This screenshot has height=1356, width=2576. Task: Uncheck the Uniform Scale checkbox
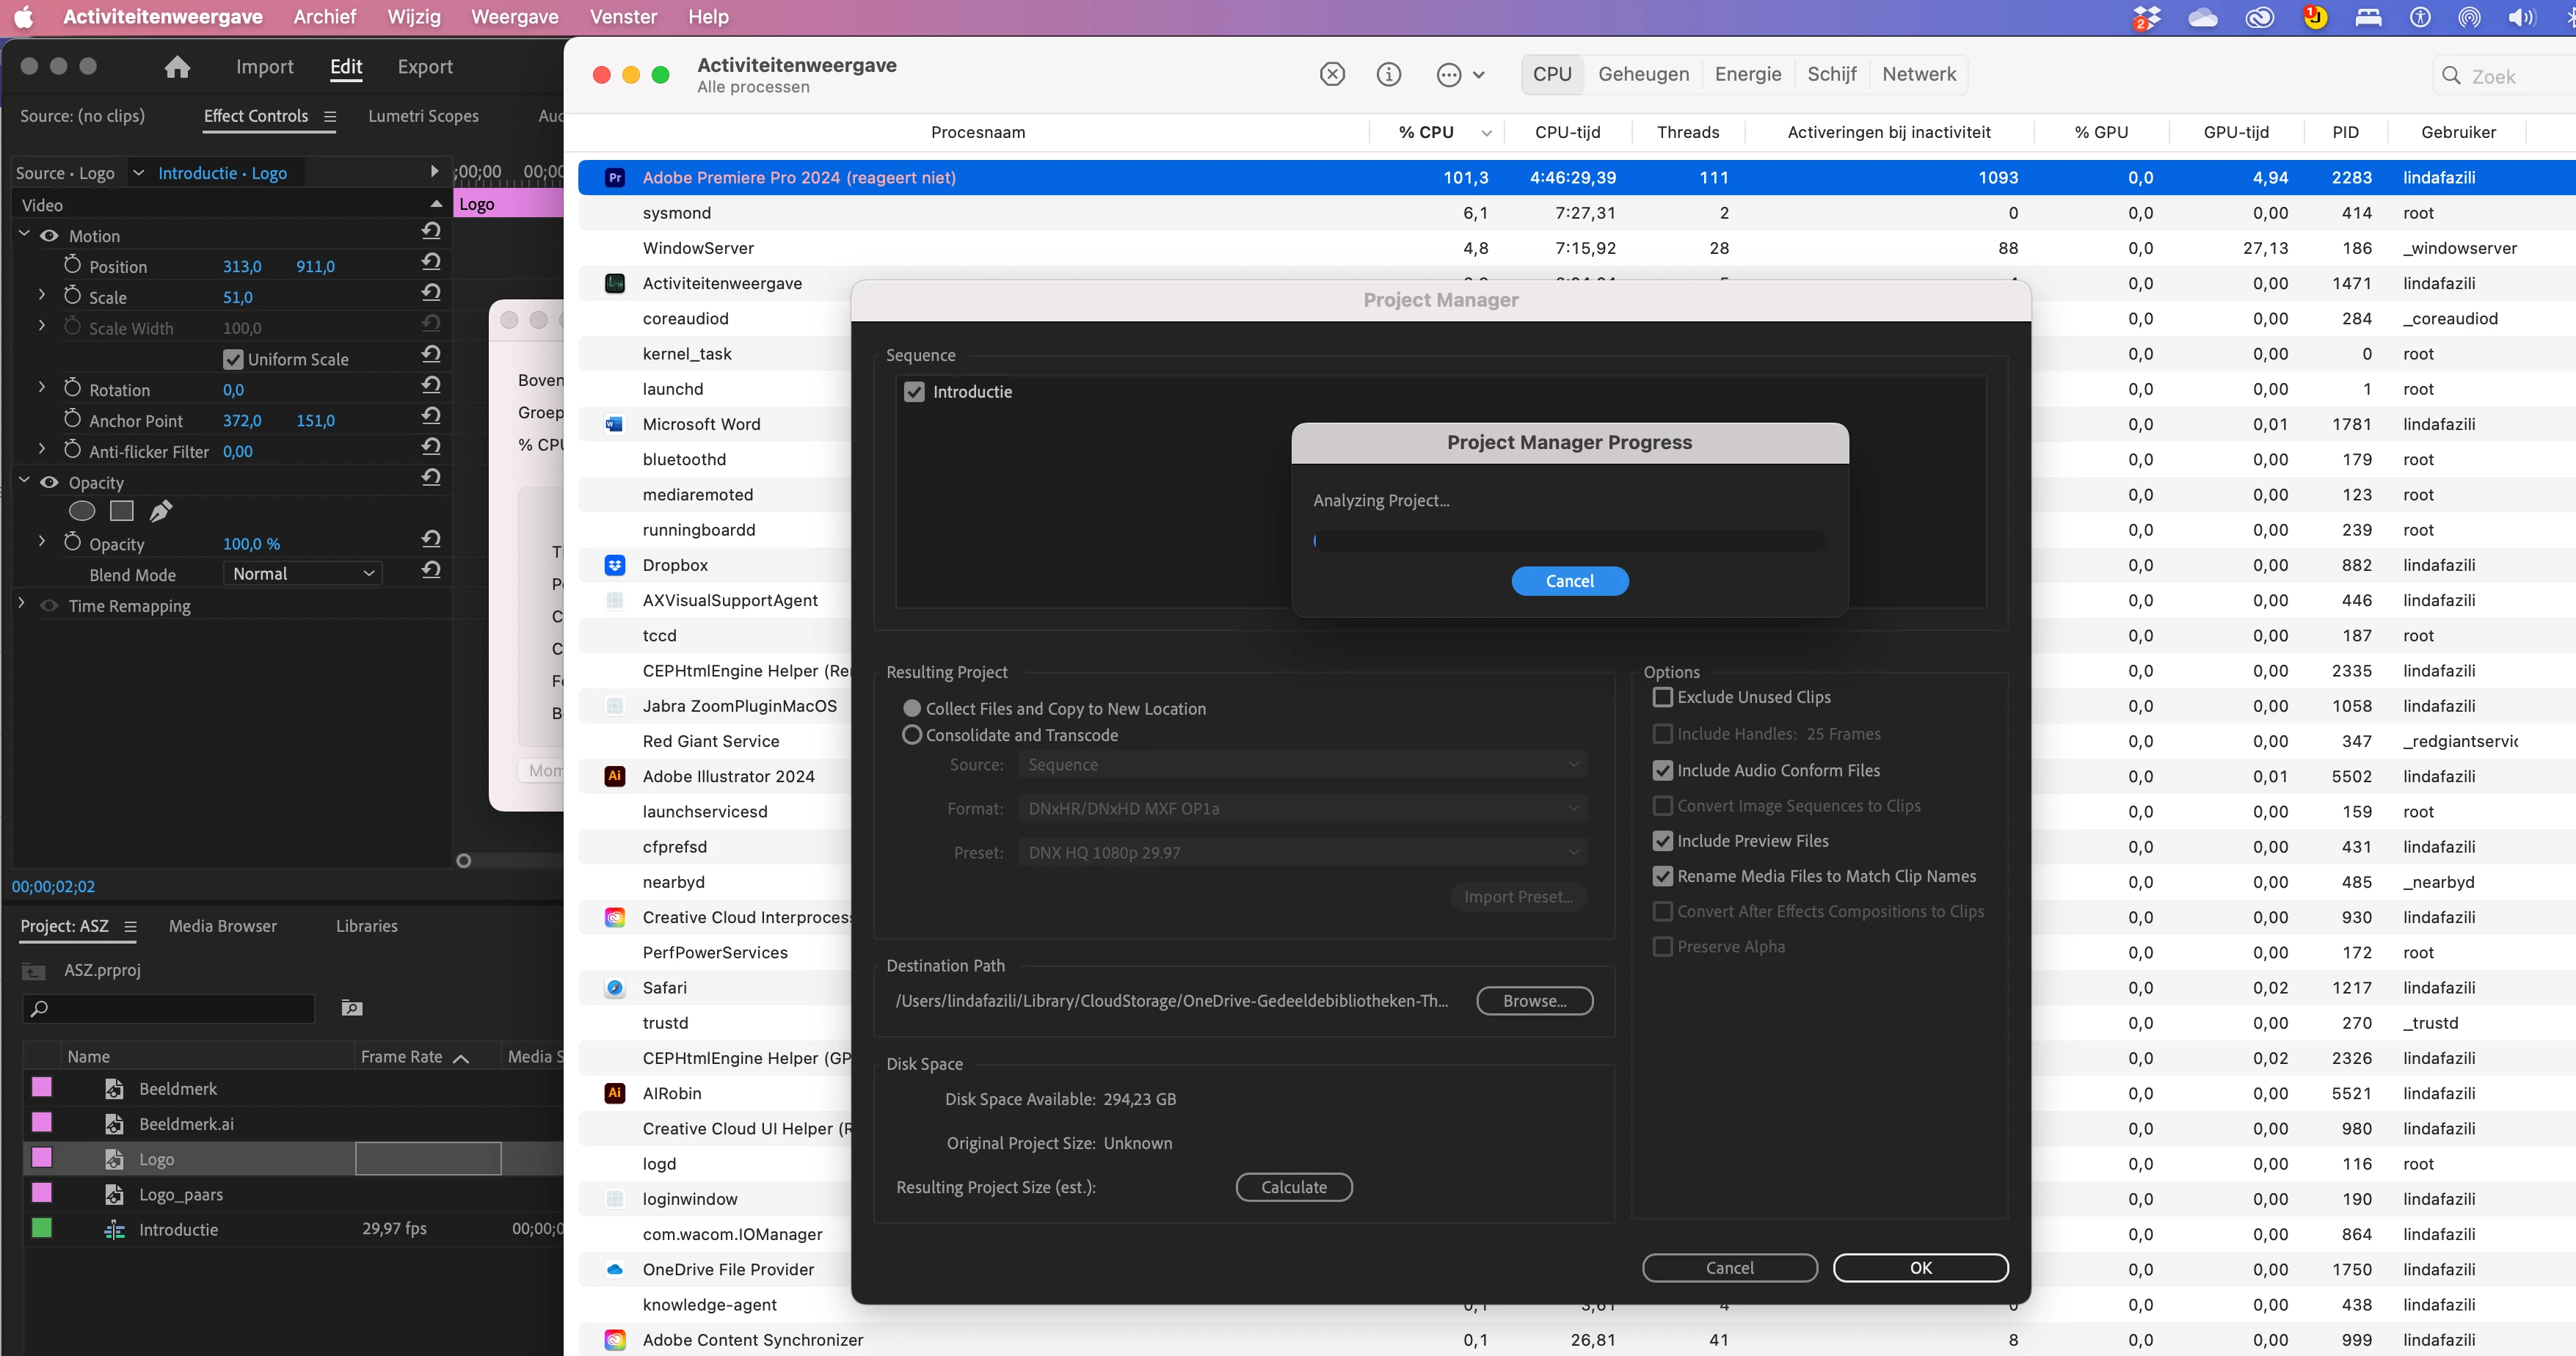pos(233,359)
